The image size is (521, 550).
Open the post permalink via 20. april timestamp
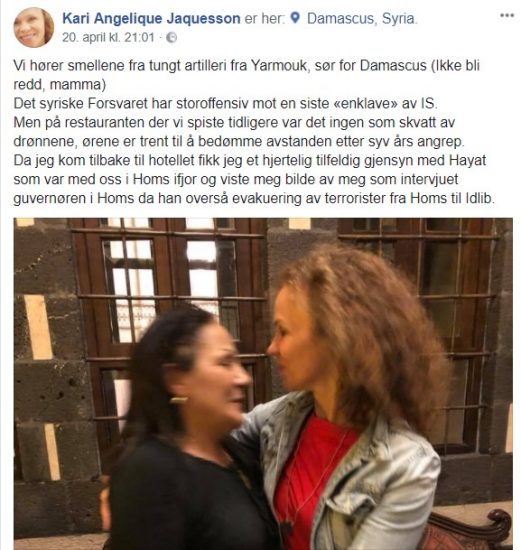point(108,37)
